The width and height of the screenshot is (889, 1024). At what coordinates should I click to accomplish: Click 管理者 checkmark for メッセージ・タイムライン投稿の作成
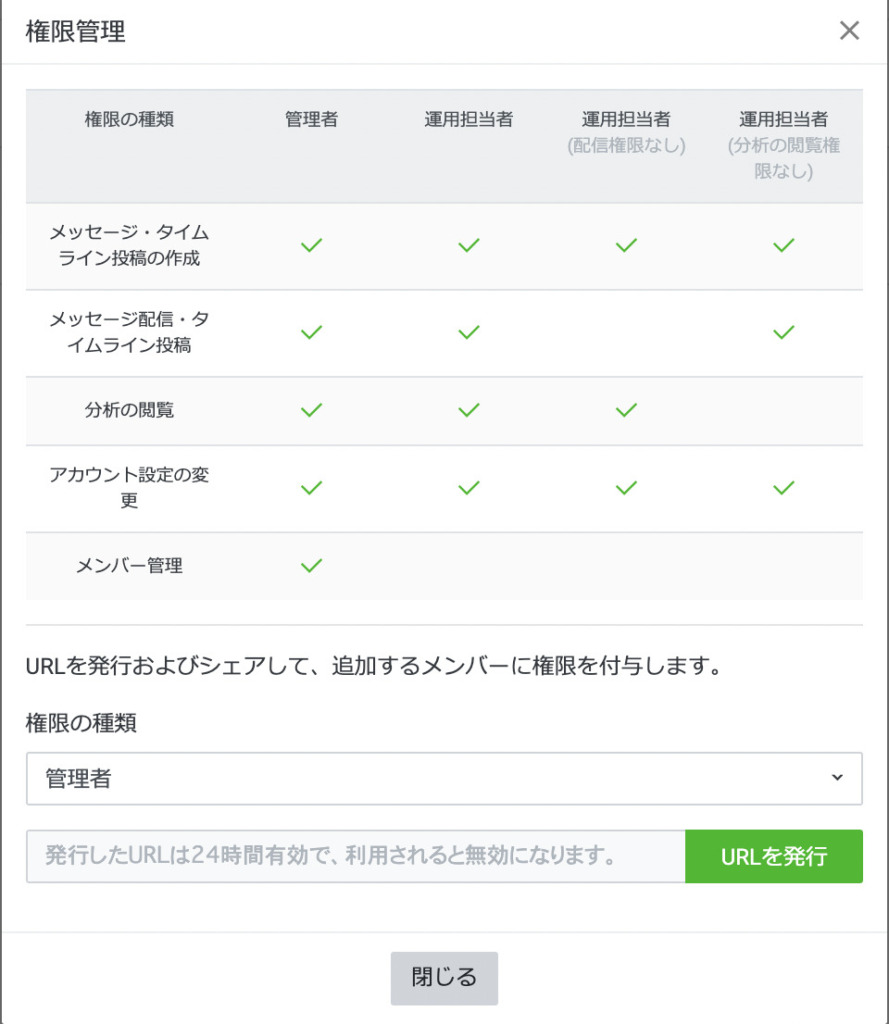coord(312,245)
